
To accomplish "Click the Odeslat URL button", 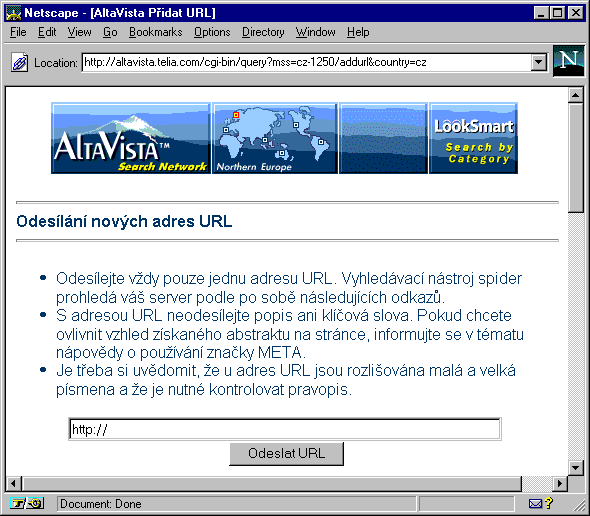I will [x=286, y=454].
